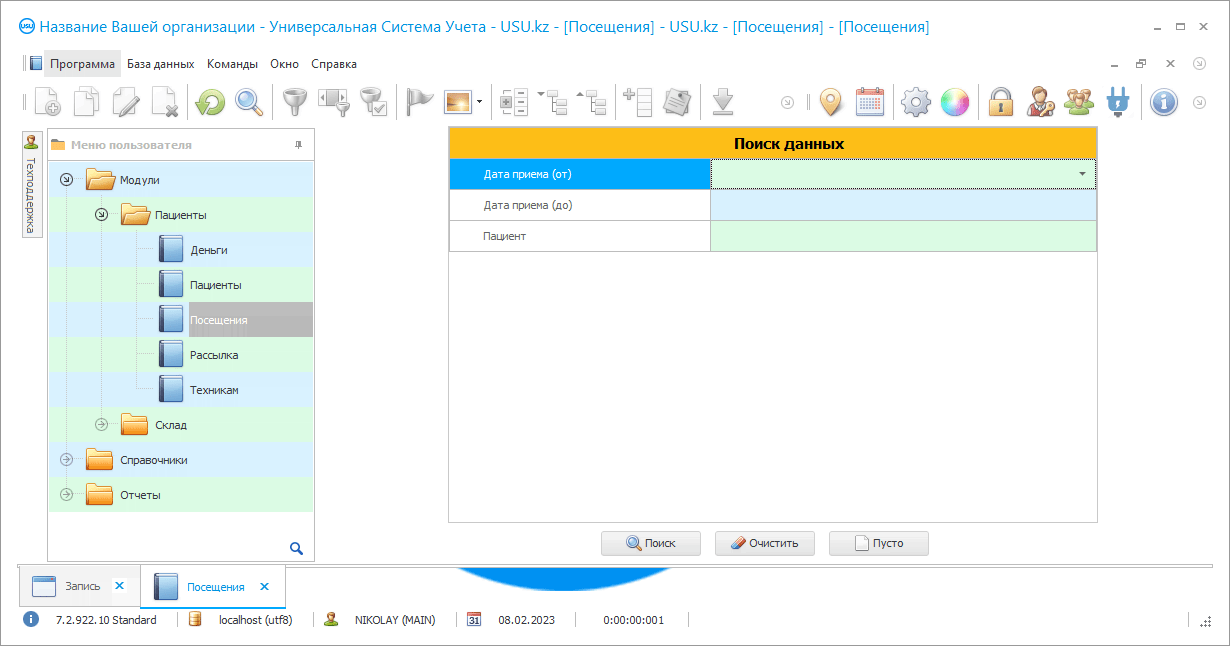Collapse the Модули tree node

(67, 180)
